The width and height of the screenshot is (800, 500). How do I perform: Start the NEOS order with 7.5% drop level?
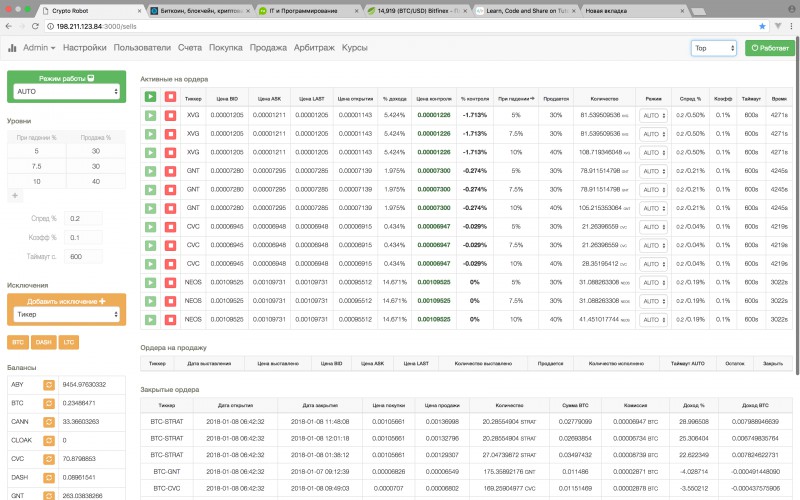[150, 301]
